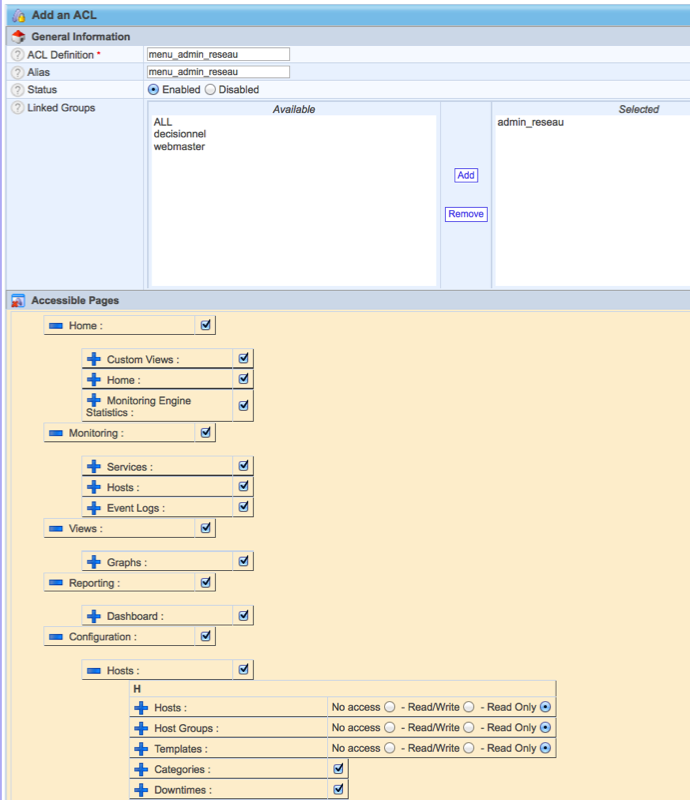The image size is (690, 800).
Task: Select admin_reseau in the Selected list
Action: [530, 122]
